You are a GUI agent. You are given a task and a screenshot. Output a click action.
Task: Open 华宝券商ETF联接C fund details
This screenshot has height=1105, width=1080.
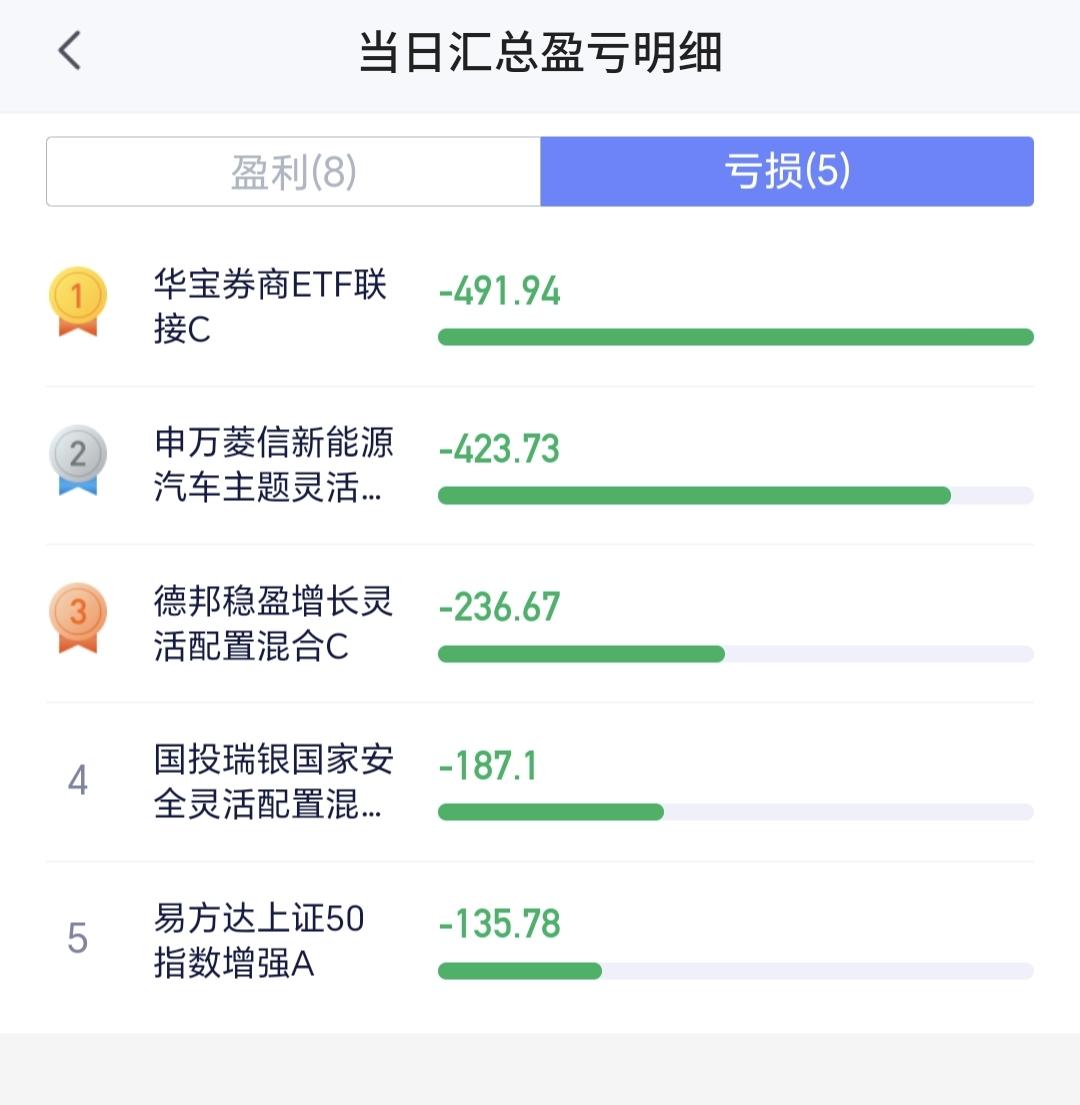pyautogui.click(x=270, y=307)
